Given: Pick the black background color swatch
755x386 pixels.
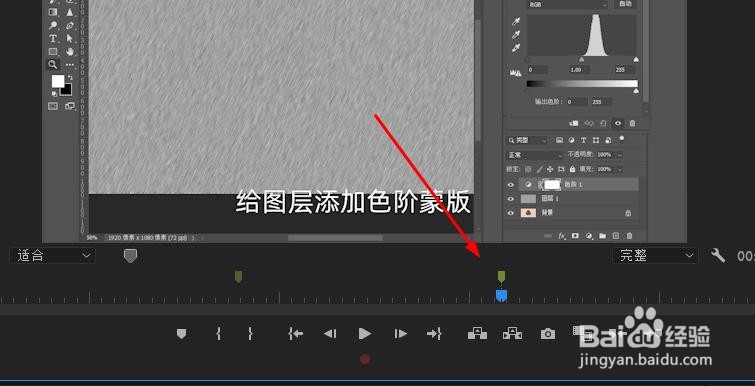Looking at the screenshot, I should click(67, 90).
